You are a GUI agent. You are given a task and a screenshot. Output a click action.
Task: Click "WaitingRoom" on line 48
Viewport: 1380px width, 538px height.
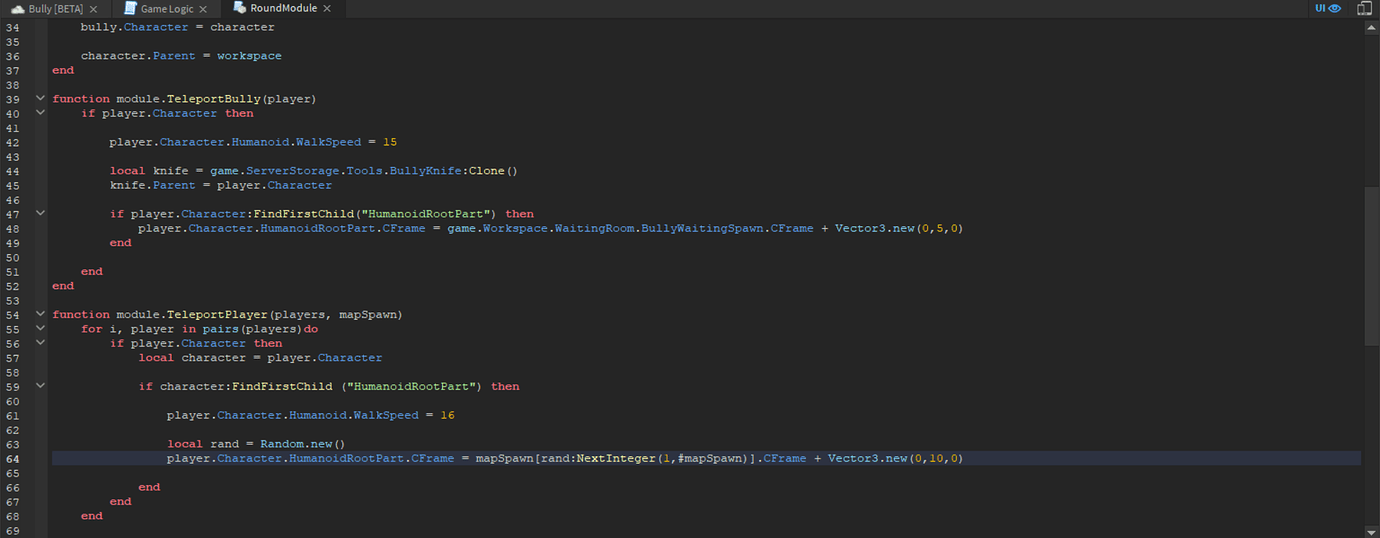[x=594, y=228]
